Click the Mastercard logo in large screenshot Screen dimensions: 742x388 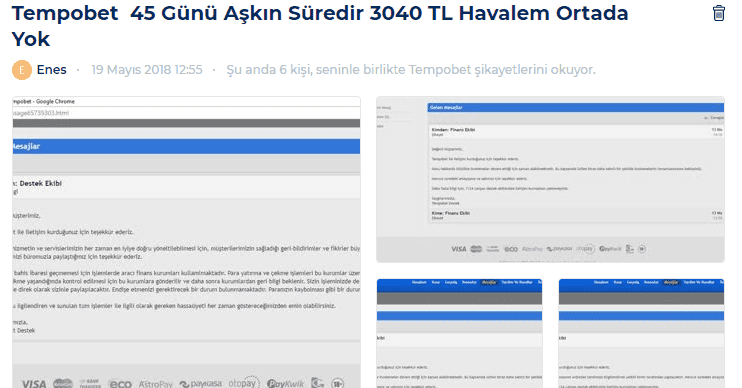click(63, 383)
